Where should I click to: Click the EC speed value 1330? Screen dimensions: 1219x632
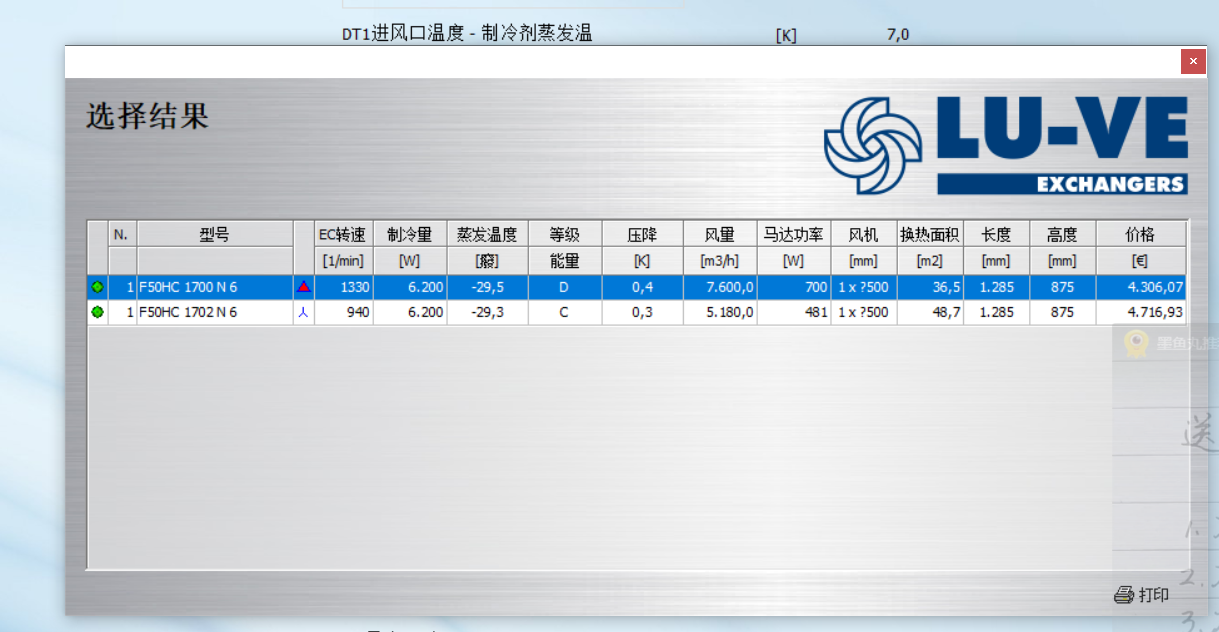pyautogui.click(x=343, y=287)
